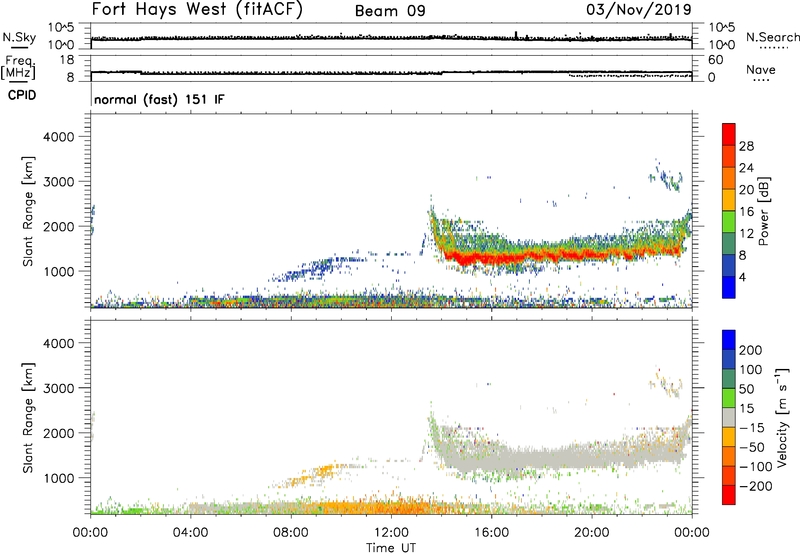Screen dimensions: 800x554
Task: Click the '-50' label on velocity colorbar
Action: (752, 447)
